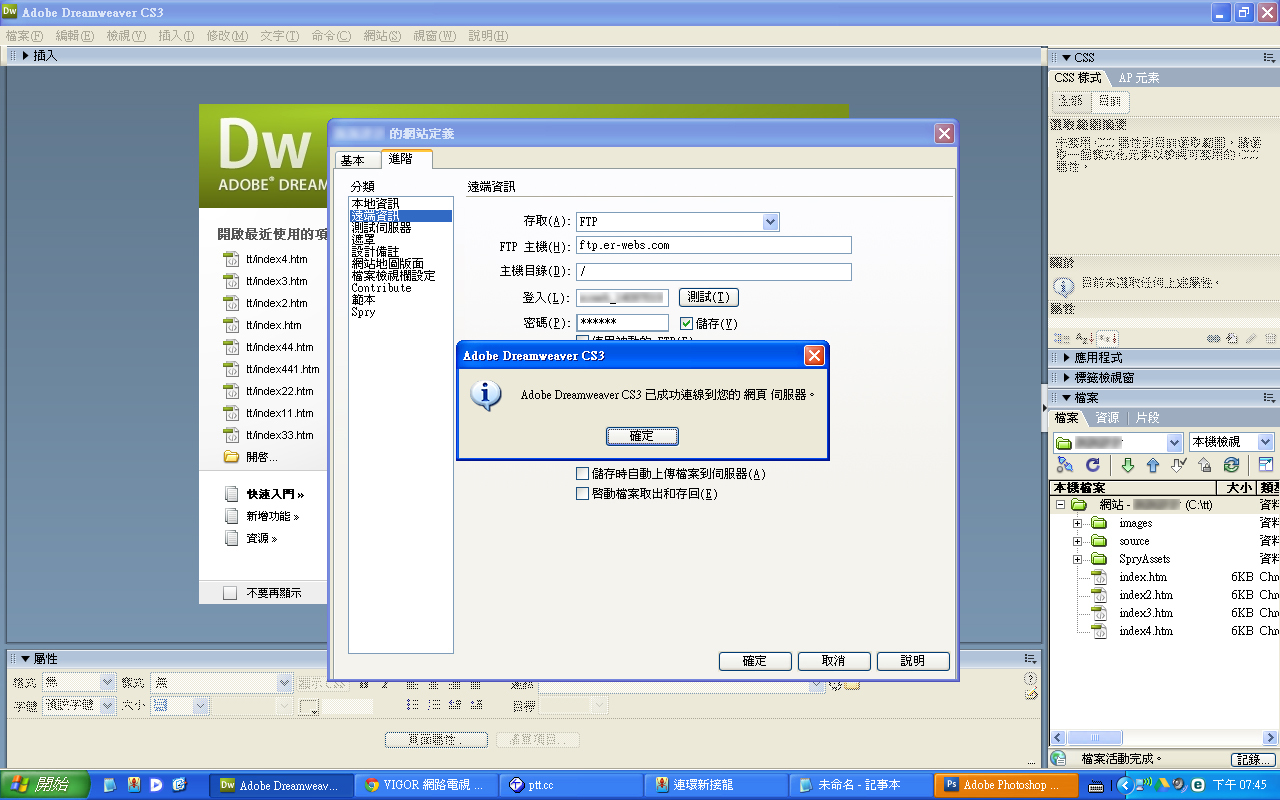Open recent file tt/index44.htm

(280, 347)
